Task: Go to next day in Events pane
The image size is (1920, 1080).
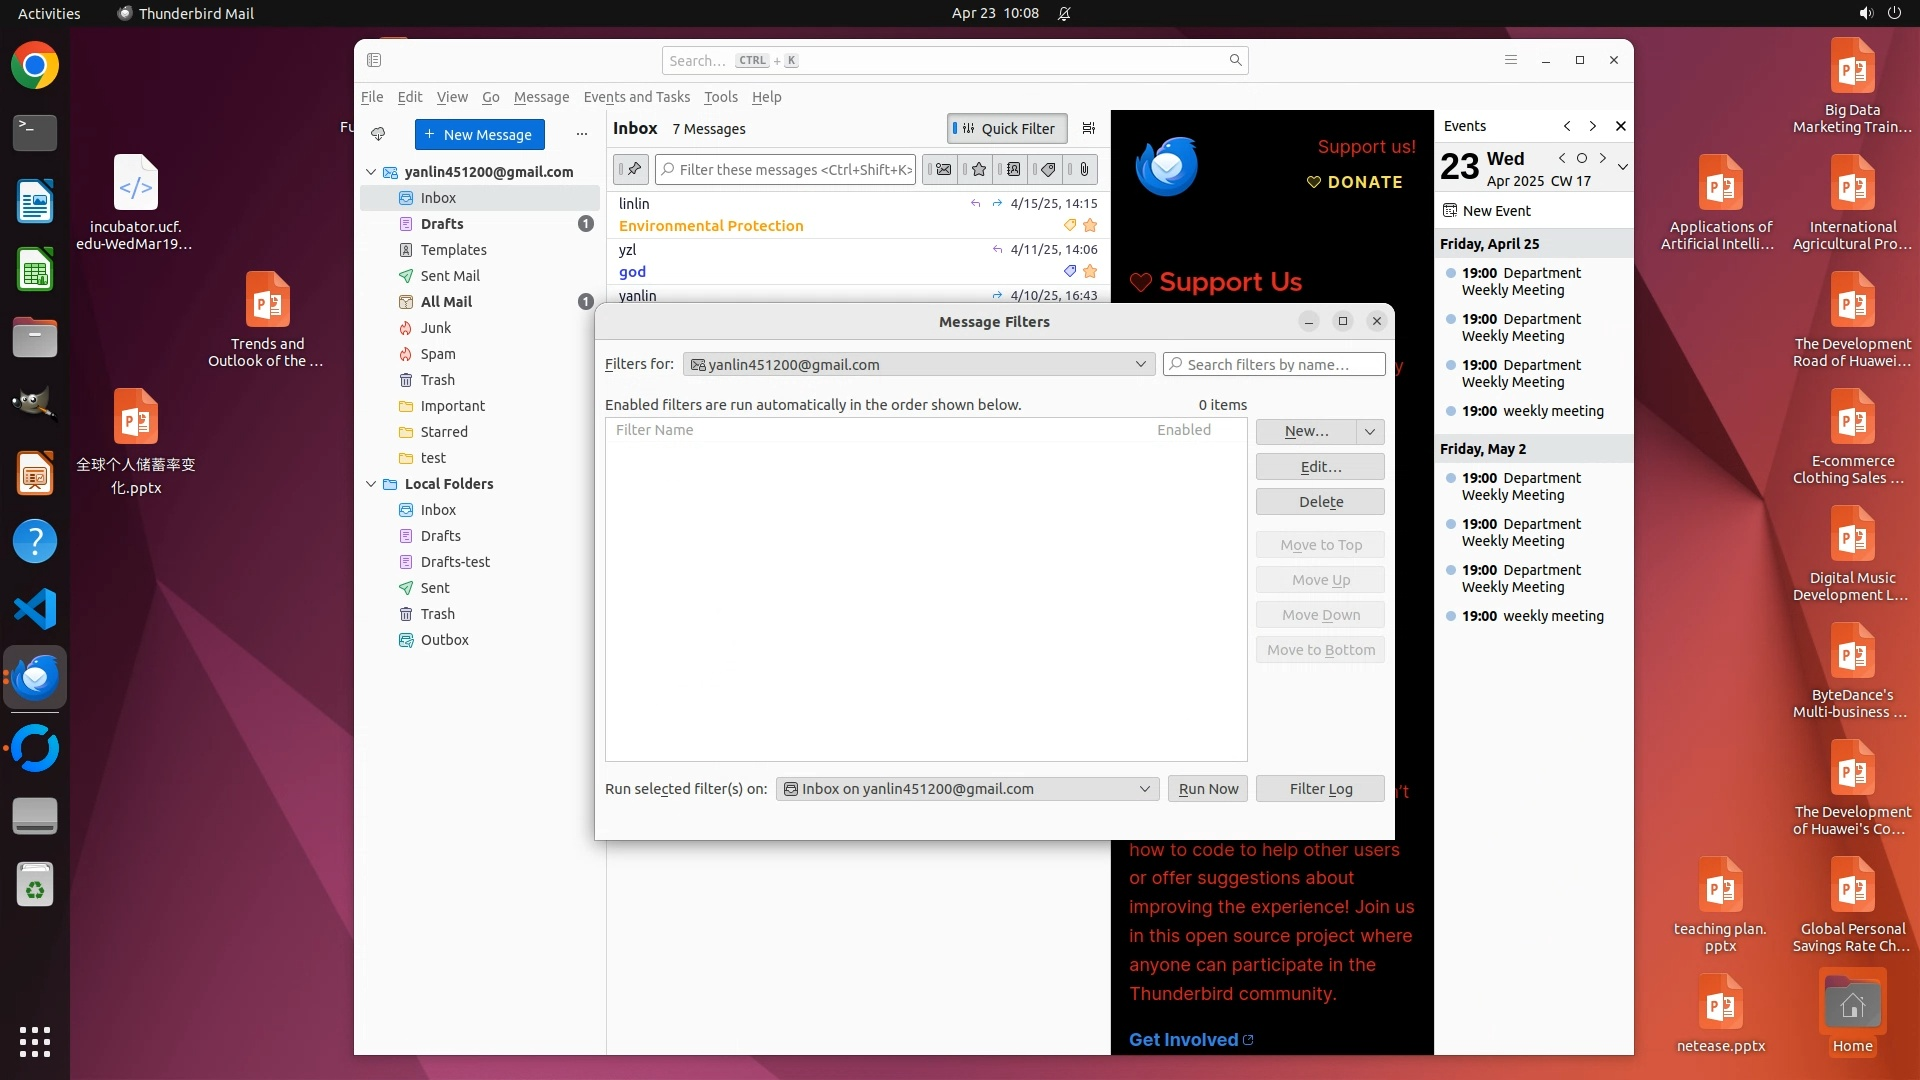Action: 1603,158
